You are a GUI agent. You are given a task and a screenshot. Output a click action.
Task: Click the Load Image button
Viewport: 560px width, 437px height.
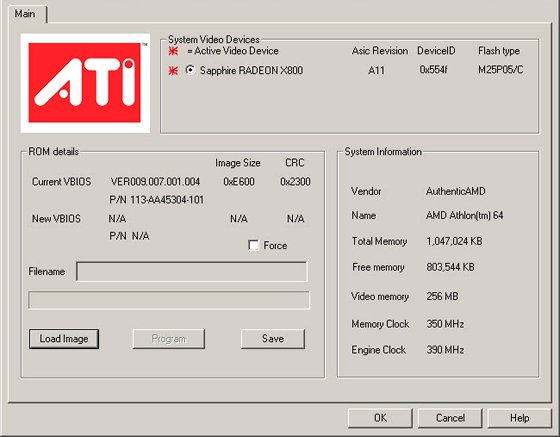click(x=64, y=339)
